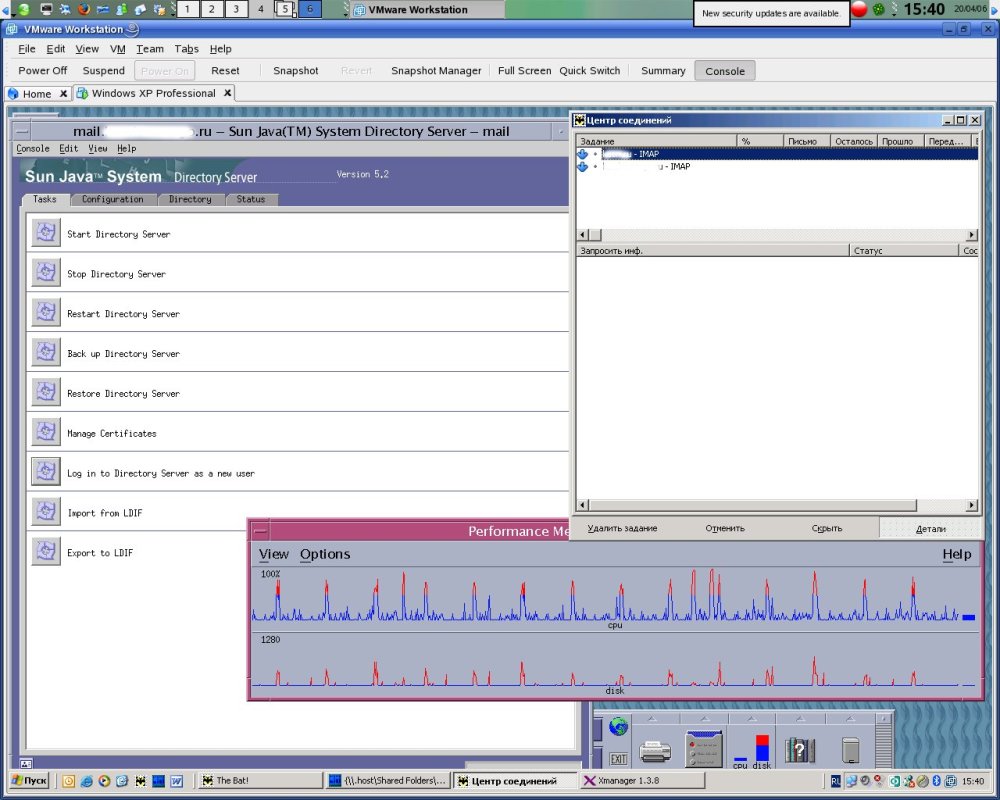This screenshot has height=800, width=1000.
Task: Click the Пуск start button
Action: pos(30,781)
